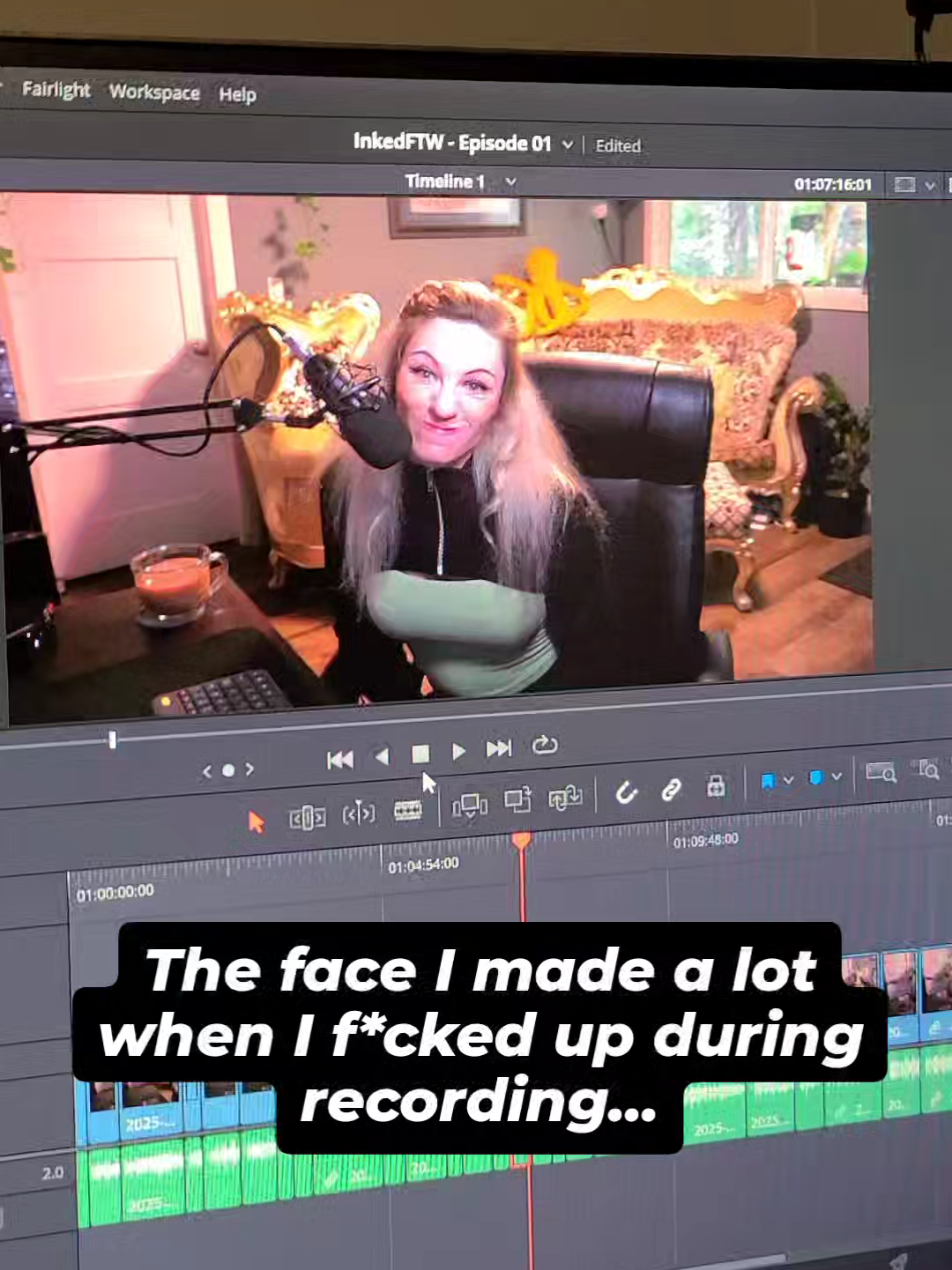Screen dimensions: 952x1270
Task: Open the dropdown arrow next to viewer options
Action: click(x=930, y=186)
